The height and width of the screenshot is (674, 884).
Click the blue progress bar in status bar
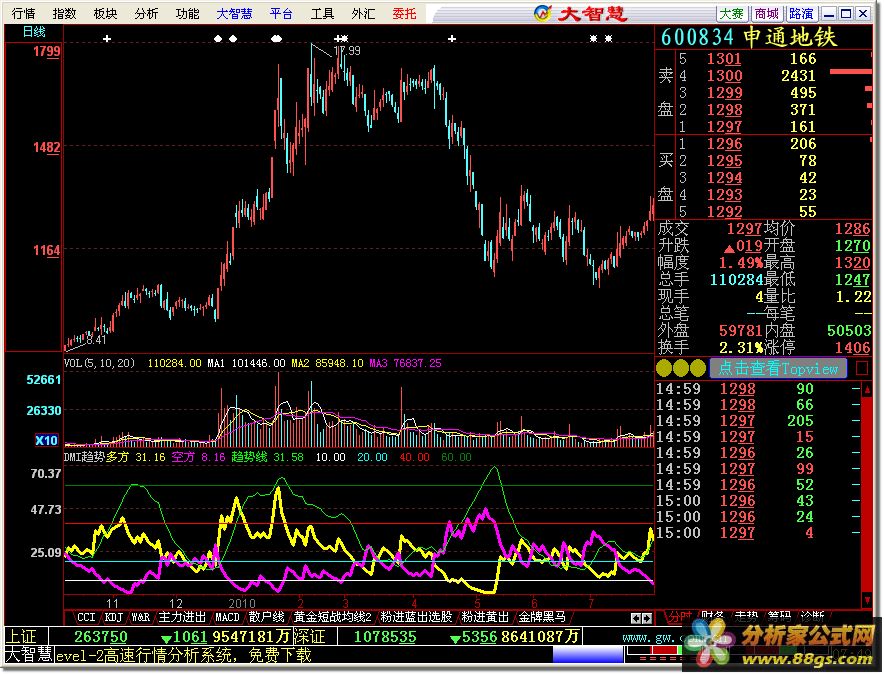click(x=587, y=654)
